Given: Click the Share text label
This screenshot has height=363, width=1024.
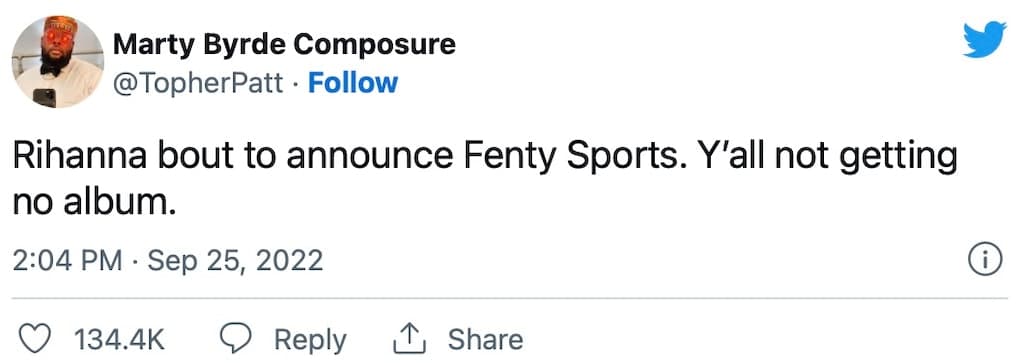Looking at the screenshot, I should pyautogui.click(x=485, y=340).
